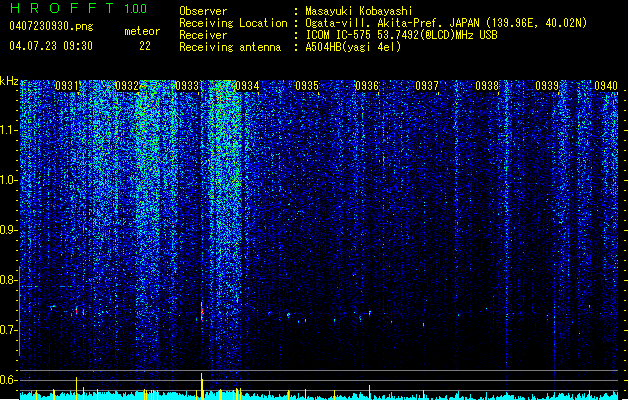The width and height of the screenshot is (629, 400).
Task: Click the 'meteor' count label
Action: click(x=142, y=31)
